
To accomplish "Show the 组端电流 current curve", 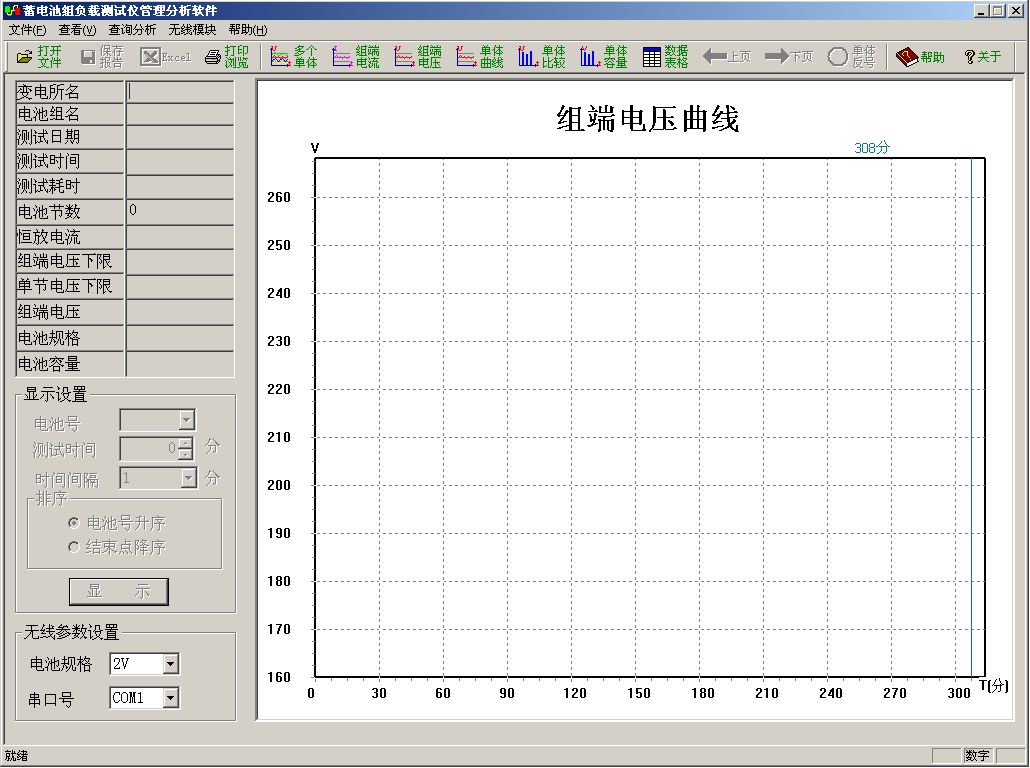I will [x=356, y=57].
